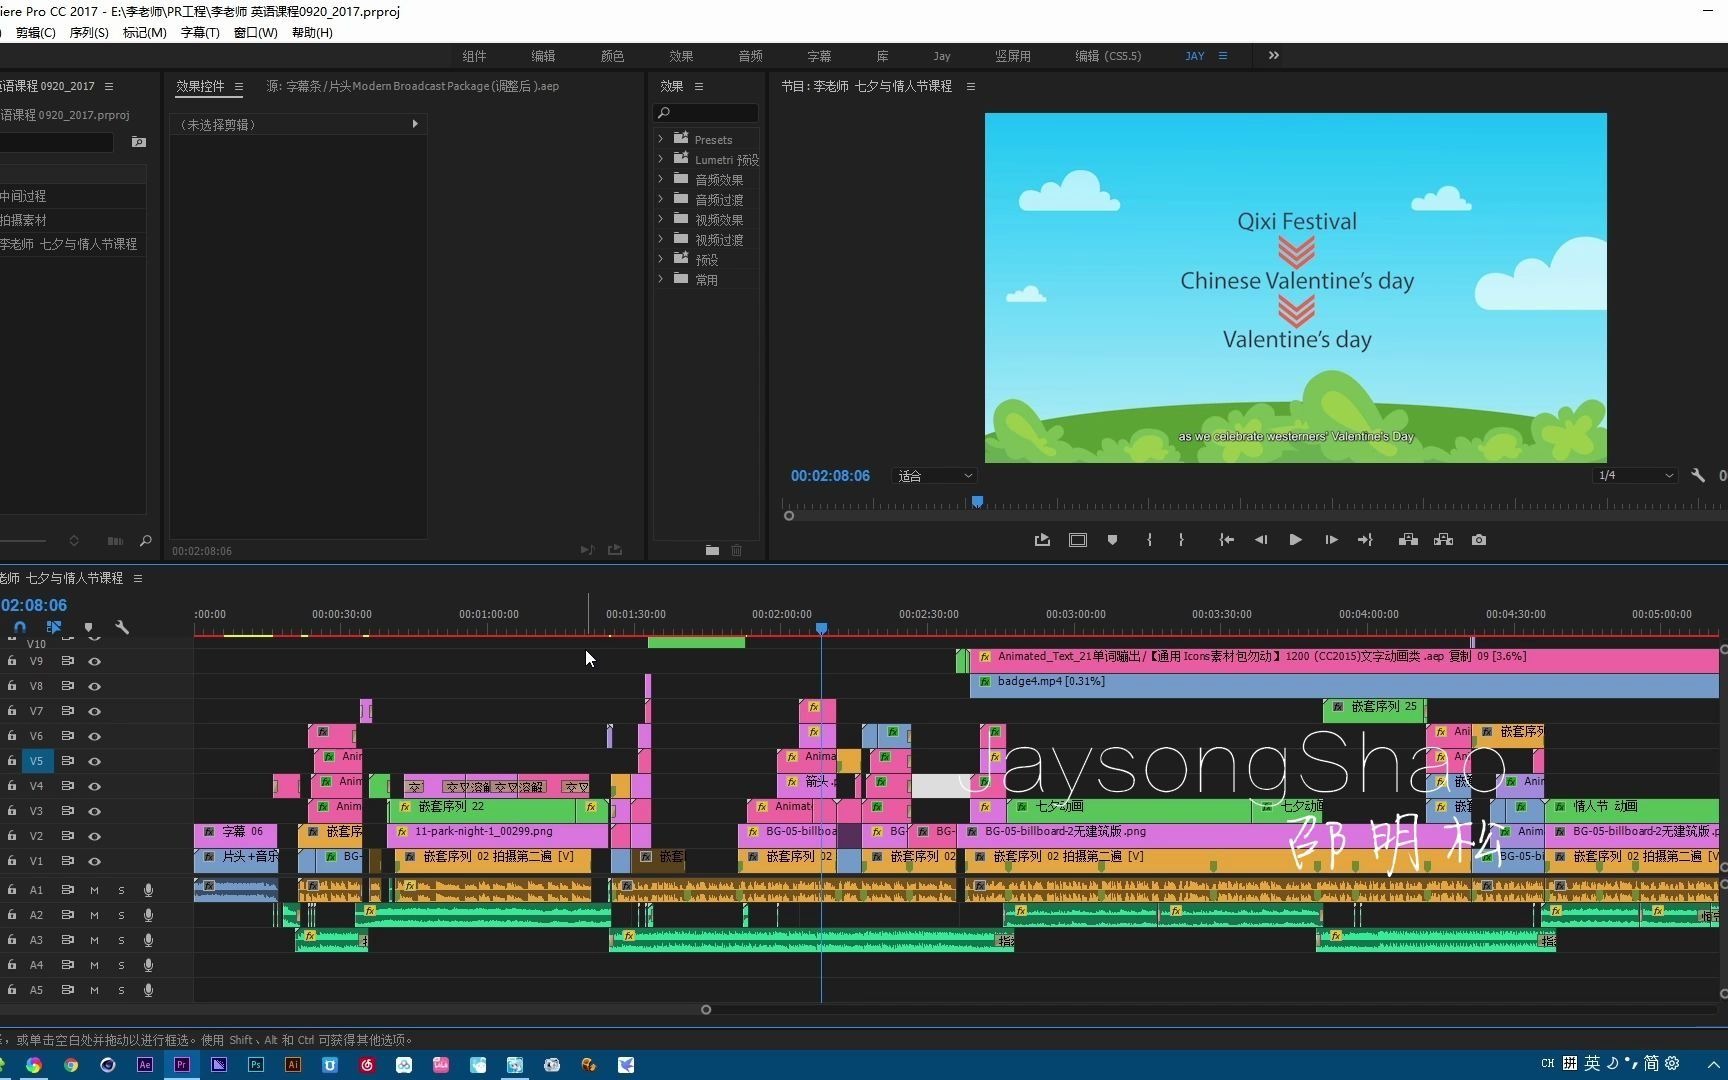
Task: Go to In point in program monitor
Action: [x=1226, y=540]
